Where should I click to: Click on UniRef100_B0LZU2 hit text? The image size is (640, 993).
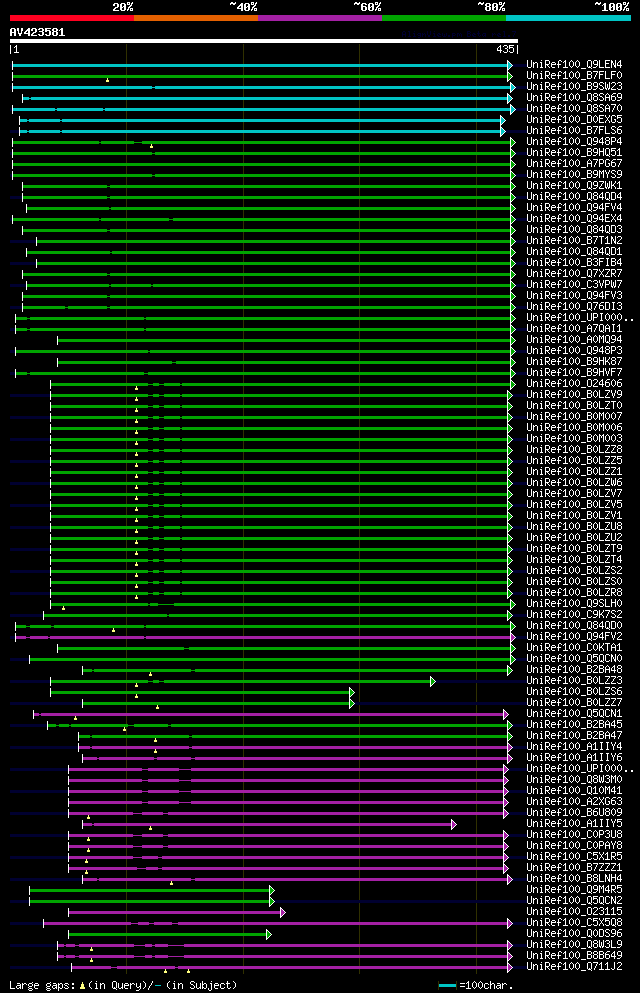574,538
